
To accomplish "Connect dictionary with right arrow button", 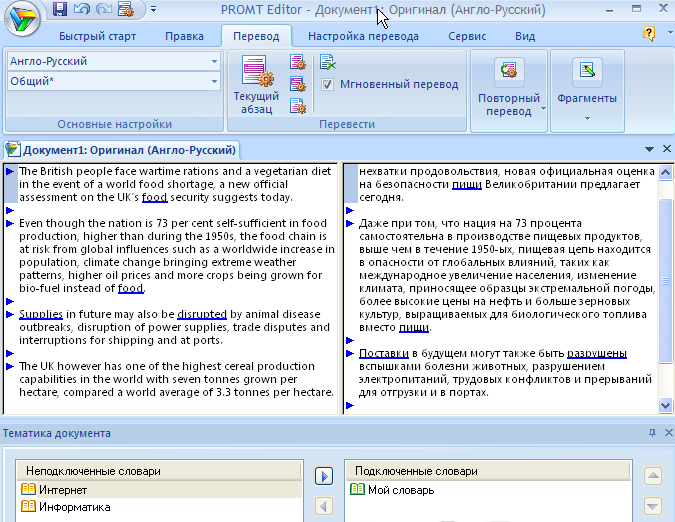I will pos(324,476).
